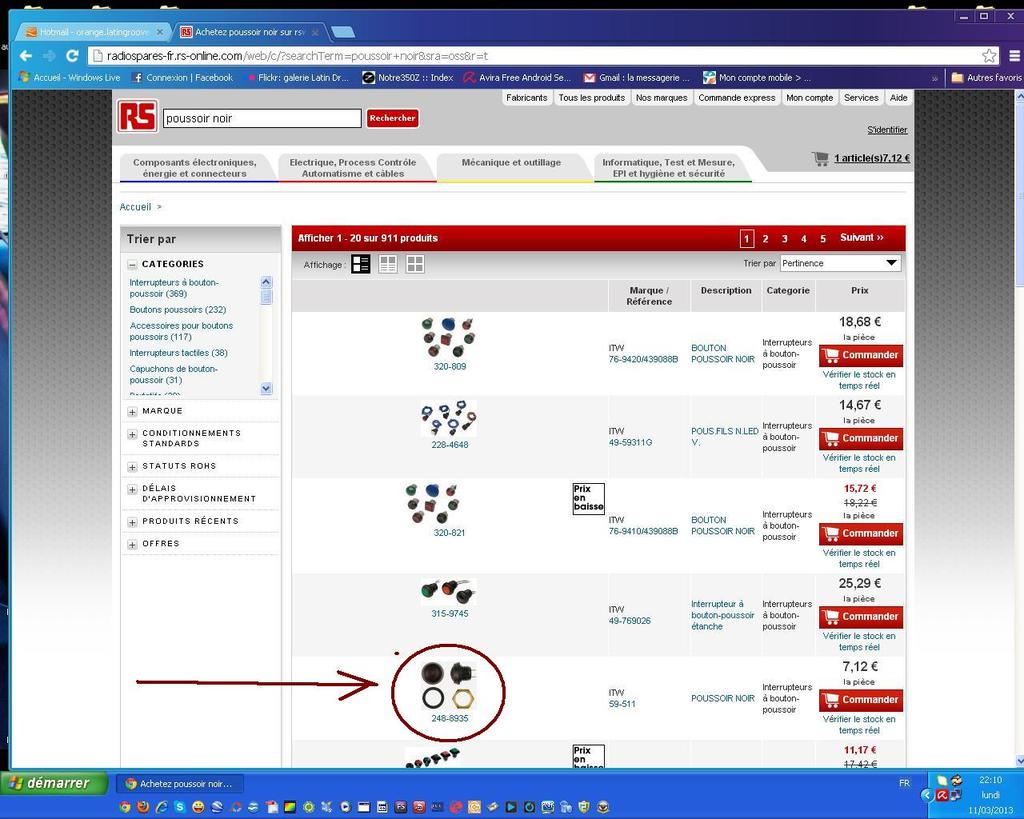Image resolution: width=1024 pixels, height=819 pixels.
Task: Switch to detailed list view display
Action: coord(360,264)
